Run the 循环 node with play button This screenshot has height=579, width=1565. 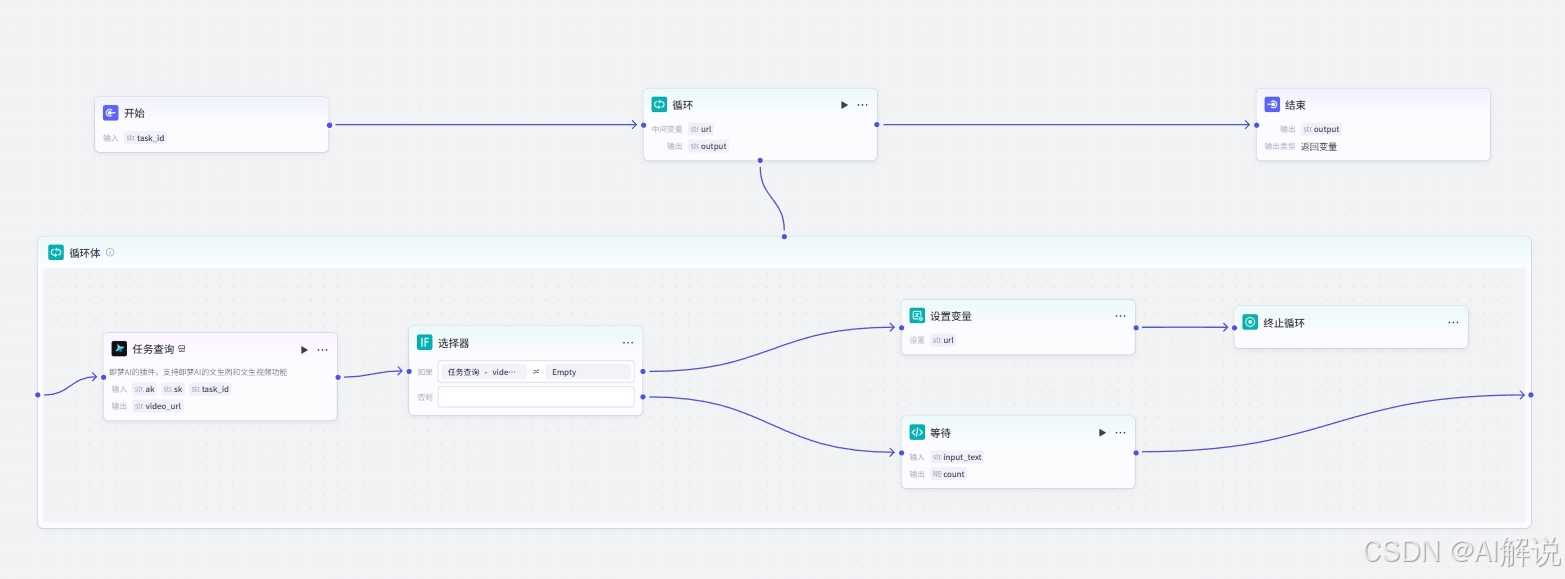pyautogui.click(x=844, y=105)
